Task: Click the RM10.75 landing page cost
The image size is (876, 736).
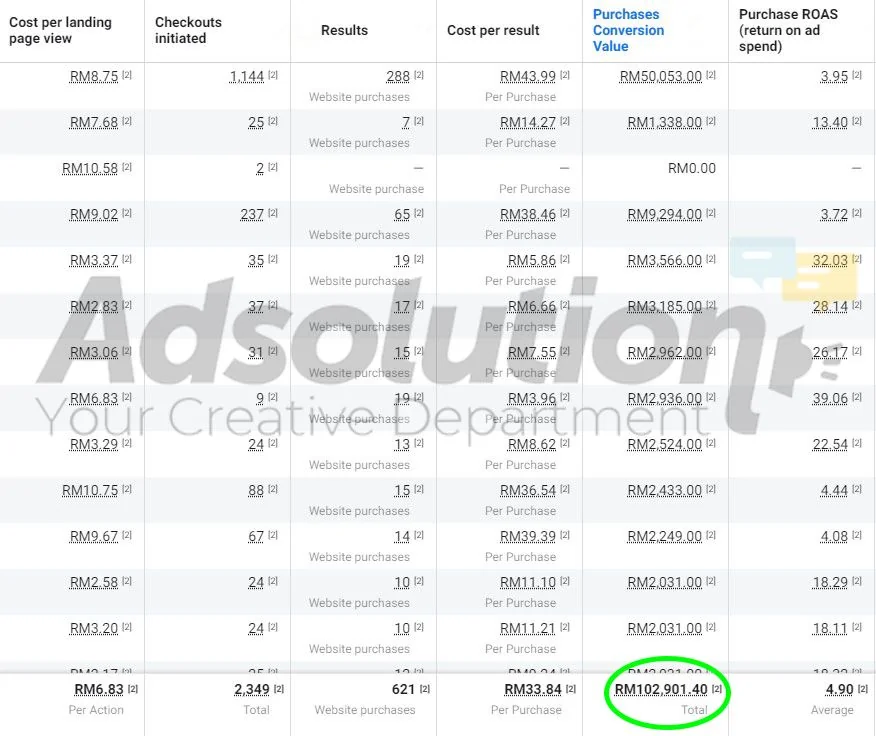Action: tap(90, 490)
